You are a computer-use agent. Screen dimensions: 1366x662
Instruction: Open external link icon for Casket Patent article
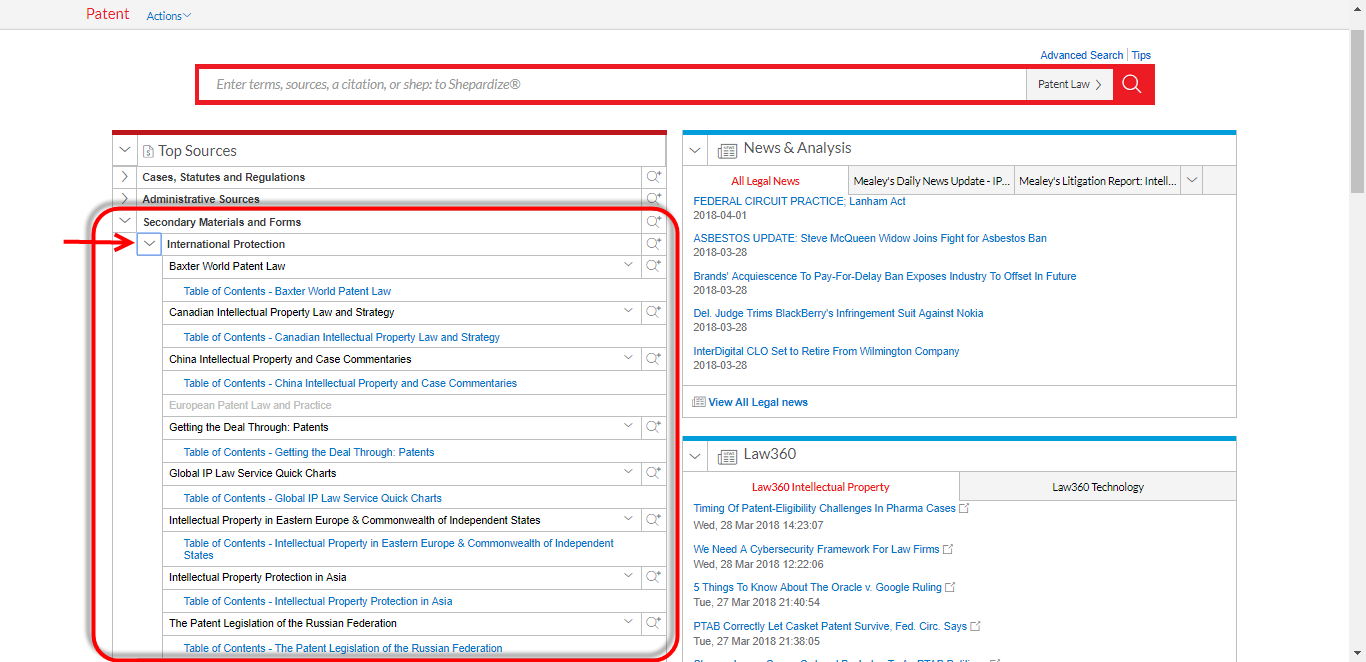point(975,626)
